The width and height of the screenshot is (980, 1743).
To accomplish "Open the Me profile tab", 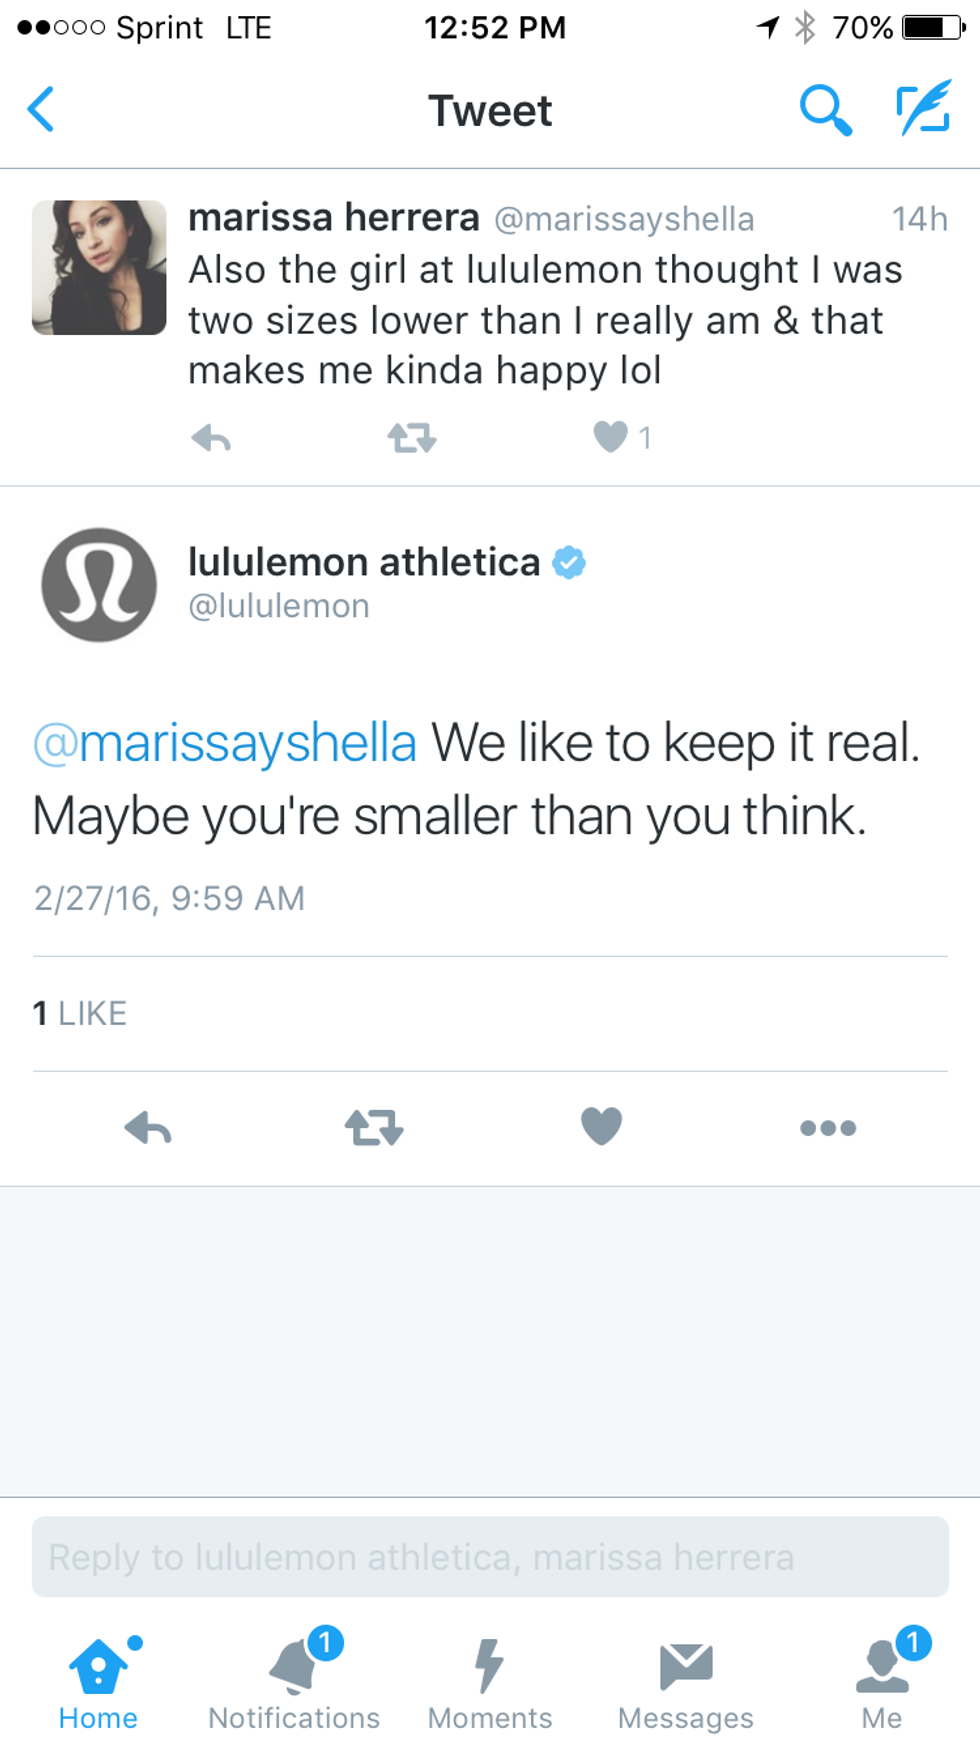I will (882, 1682).
